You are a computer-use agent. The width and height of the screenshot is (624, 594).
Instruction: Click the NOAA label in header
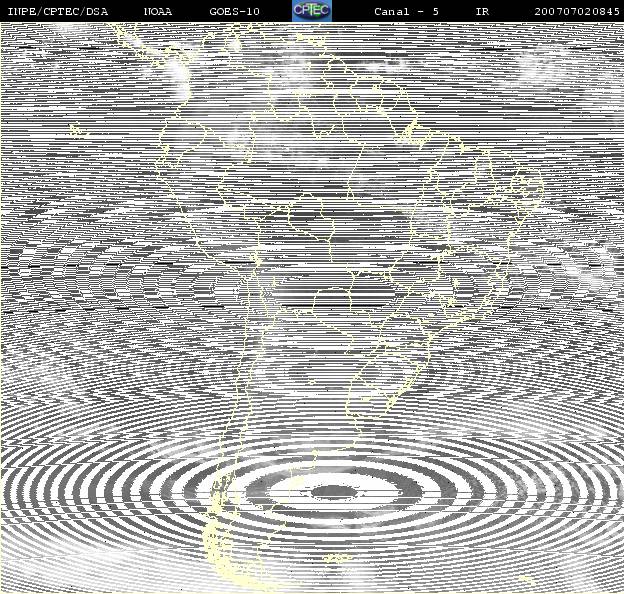pos(158,12)
